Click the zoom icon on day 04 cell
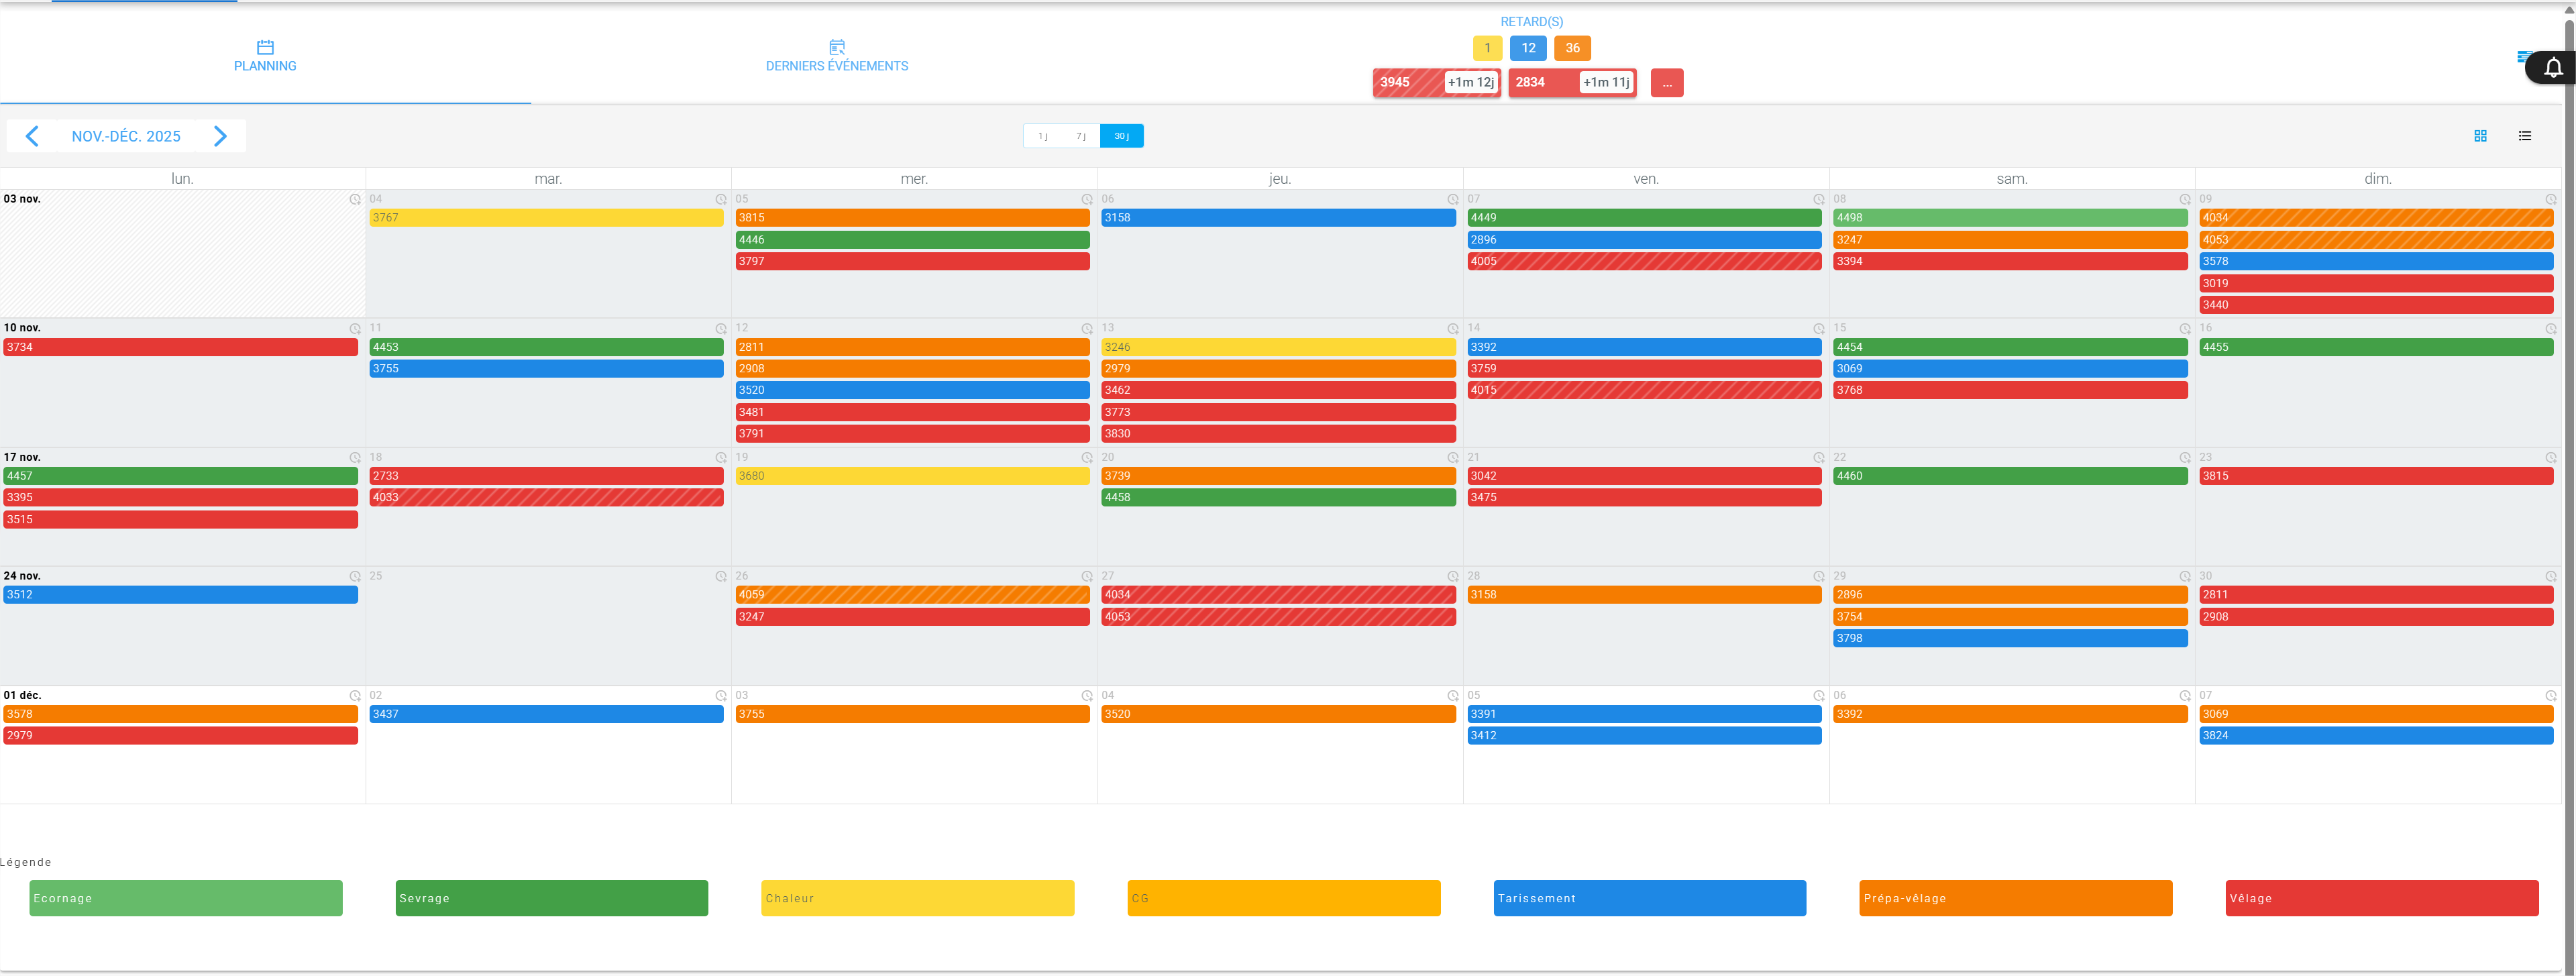2576x976 pixels. click(721, 200)
